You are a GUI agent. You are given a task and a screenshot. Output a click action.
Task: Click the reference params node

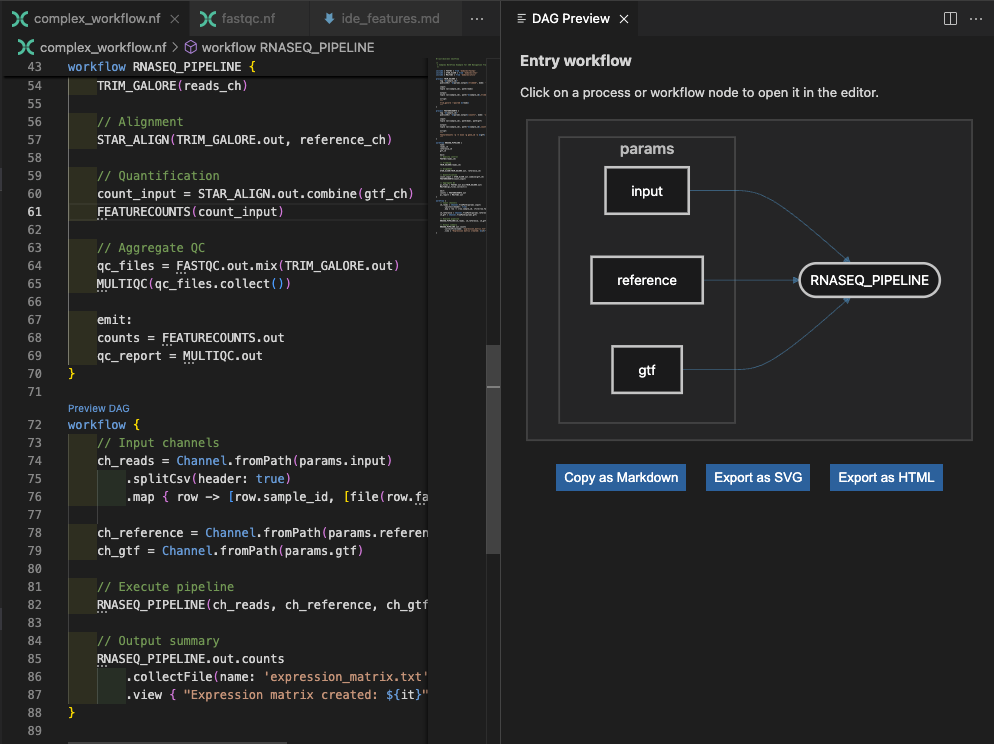click(x=647, y=280)
